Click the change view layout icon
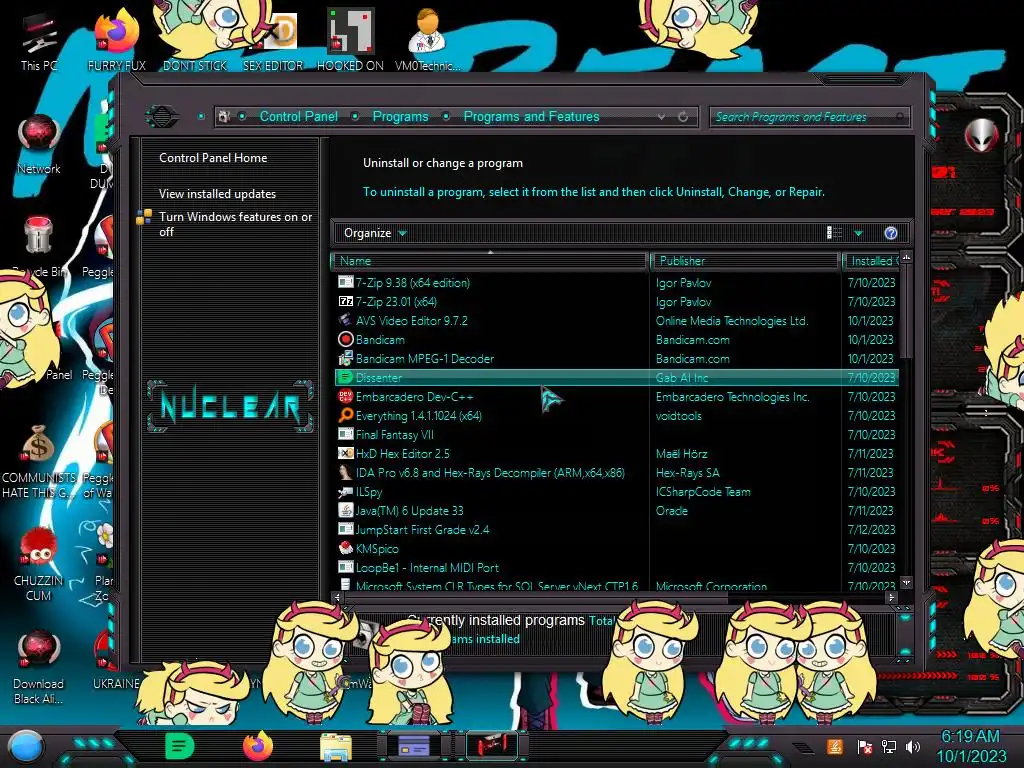 [834, 233]
